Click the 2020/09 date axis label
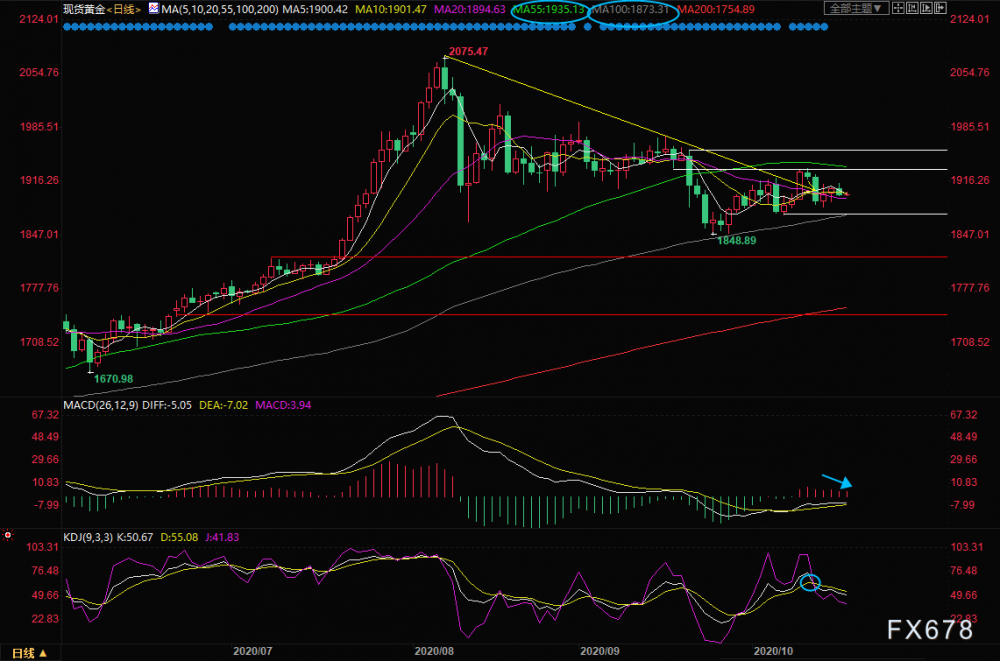 [599, 651]
